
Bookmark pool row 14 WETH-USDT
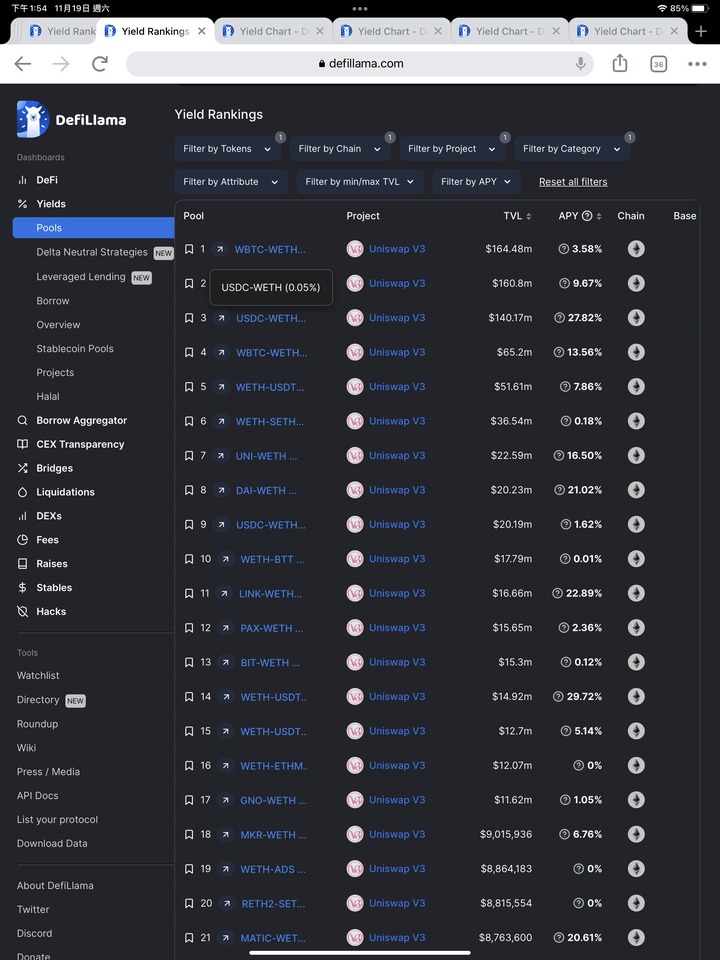pos(189,697)
